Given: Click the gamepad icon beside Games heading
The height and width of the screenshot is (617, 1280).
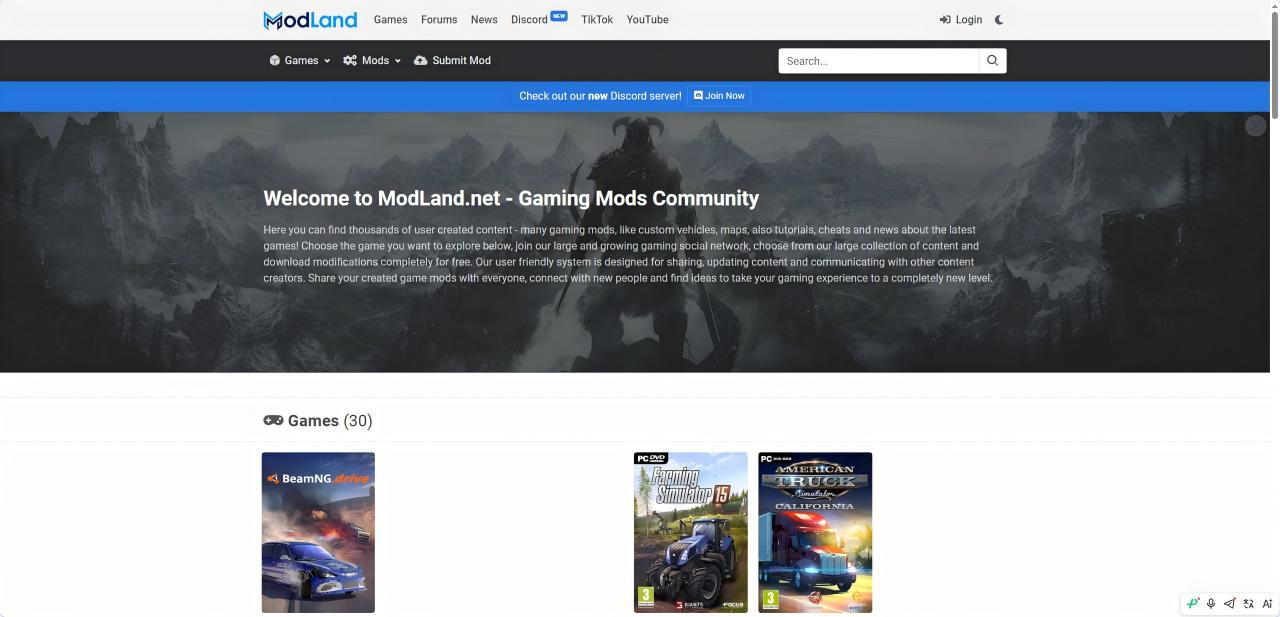Looking at the screenshot, I should click(x=273, y=421).
